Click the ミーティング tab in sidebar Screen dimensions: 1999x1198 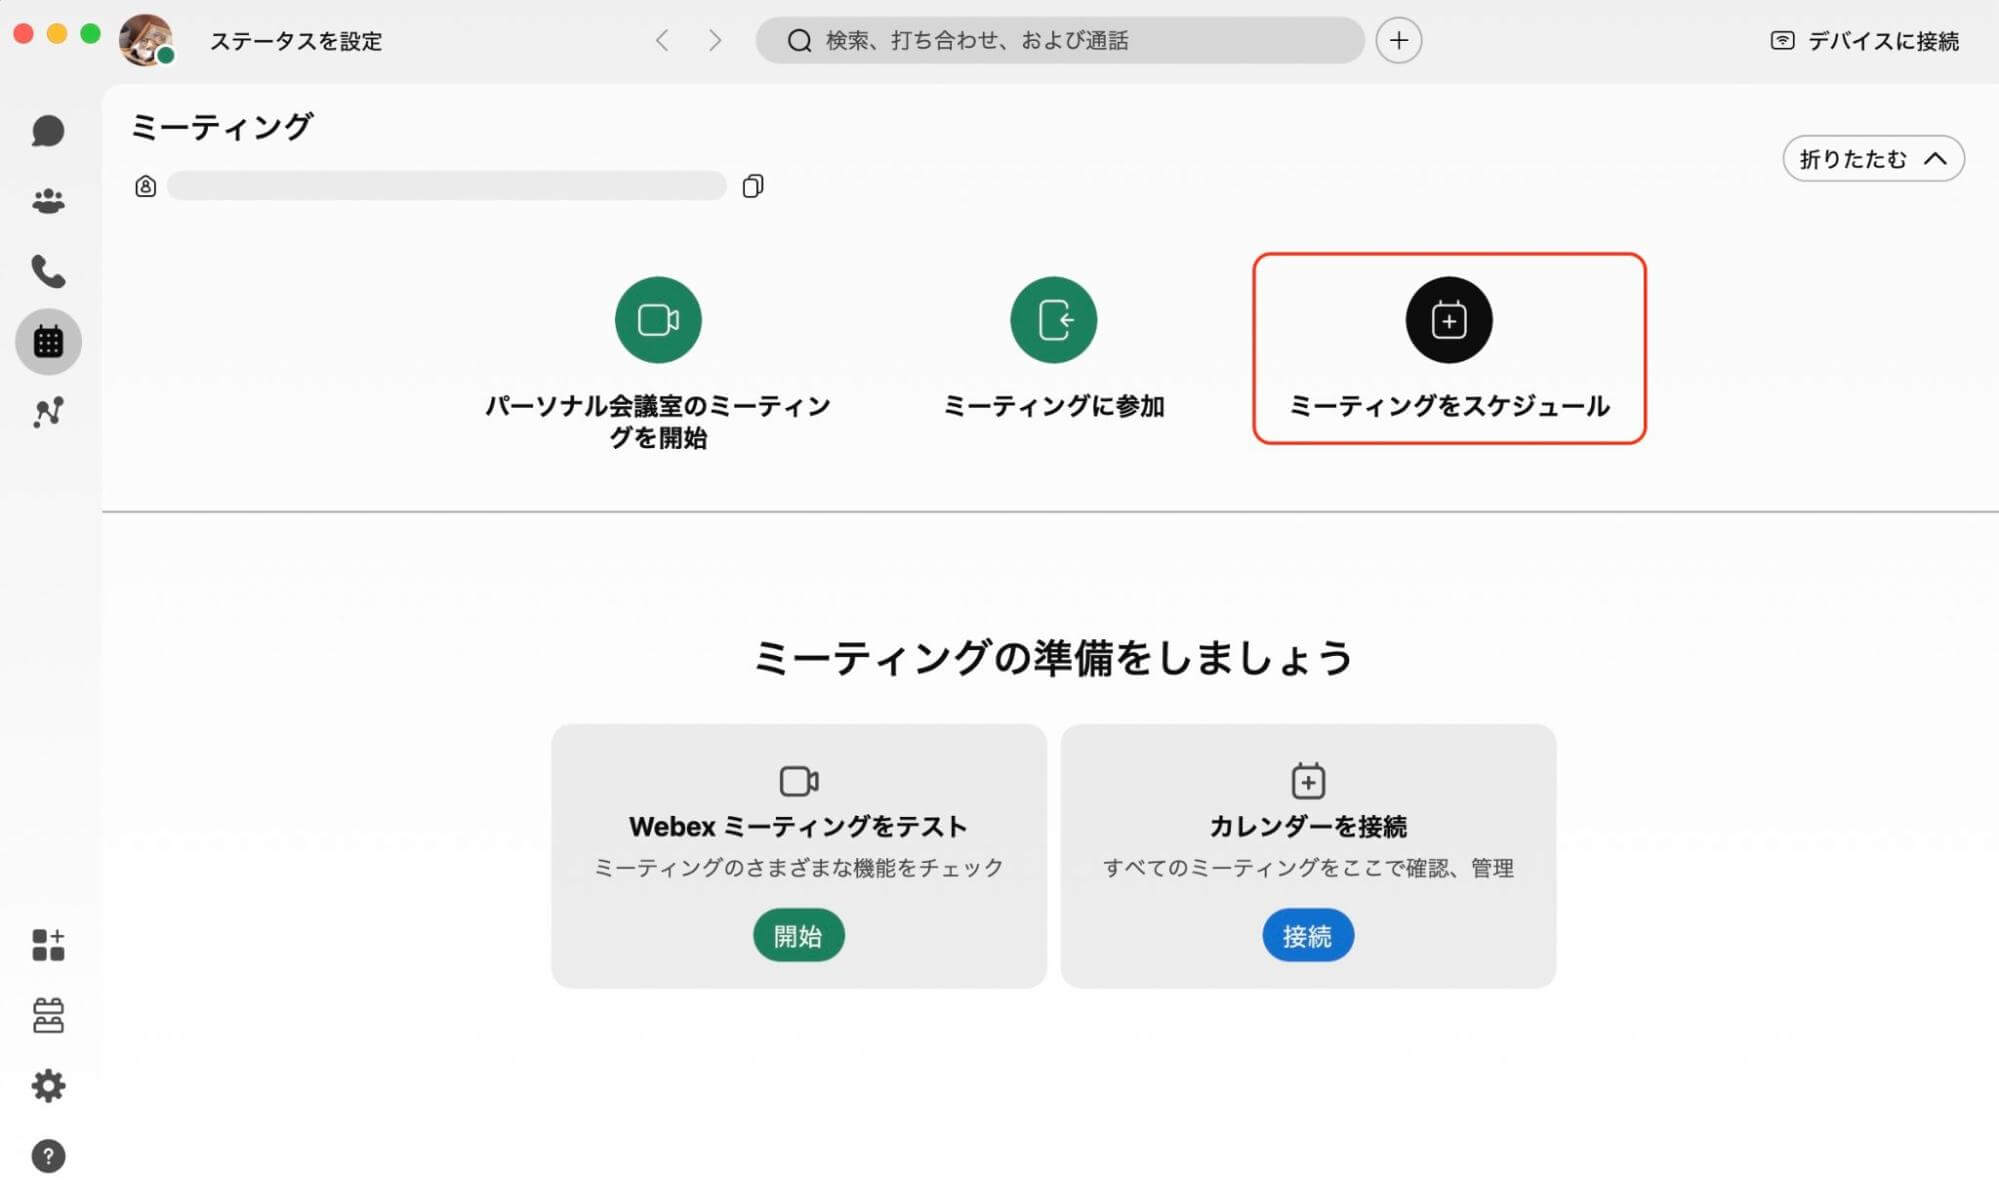coord(50,341)
